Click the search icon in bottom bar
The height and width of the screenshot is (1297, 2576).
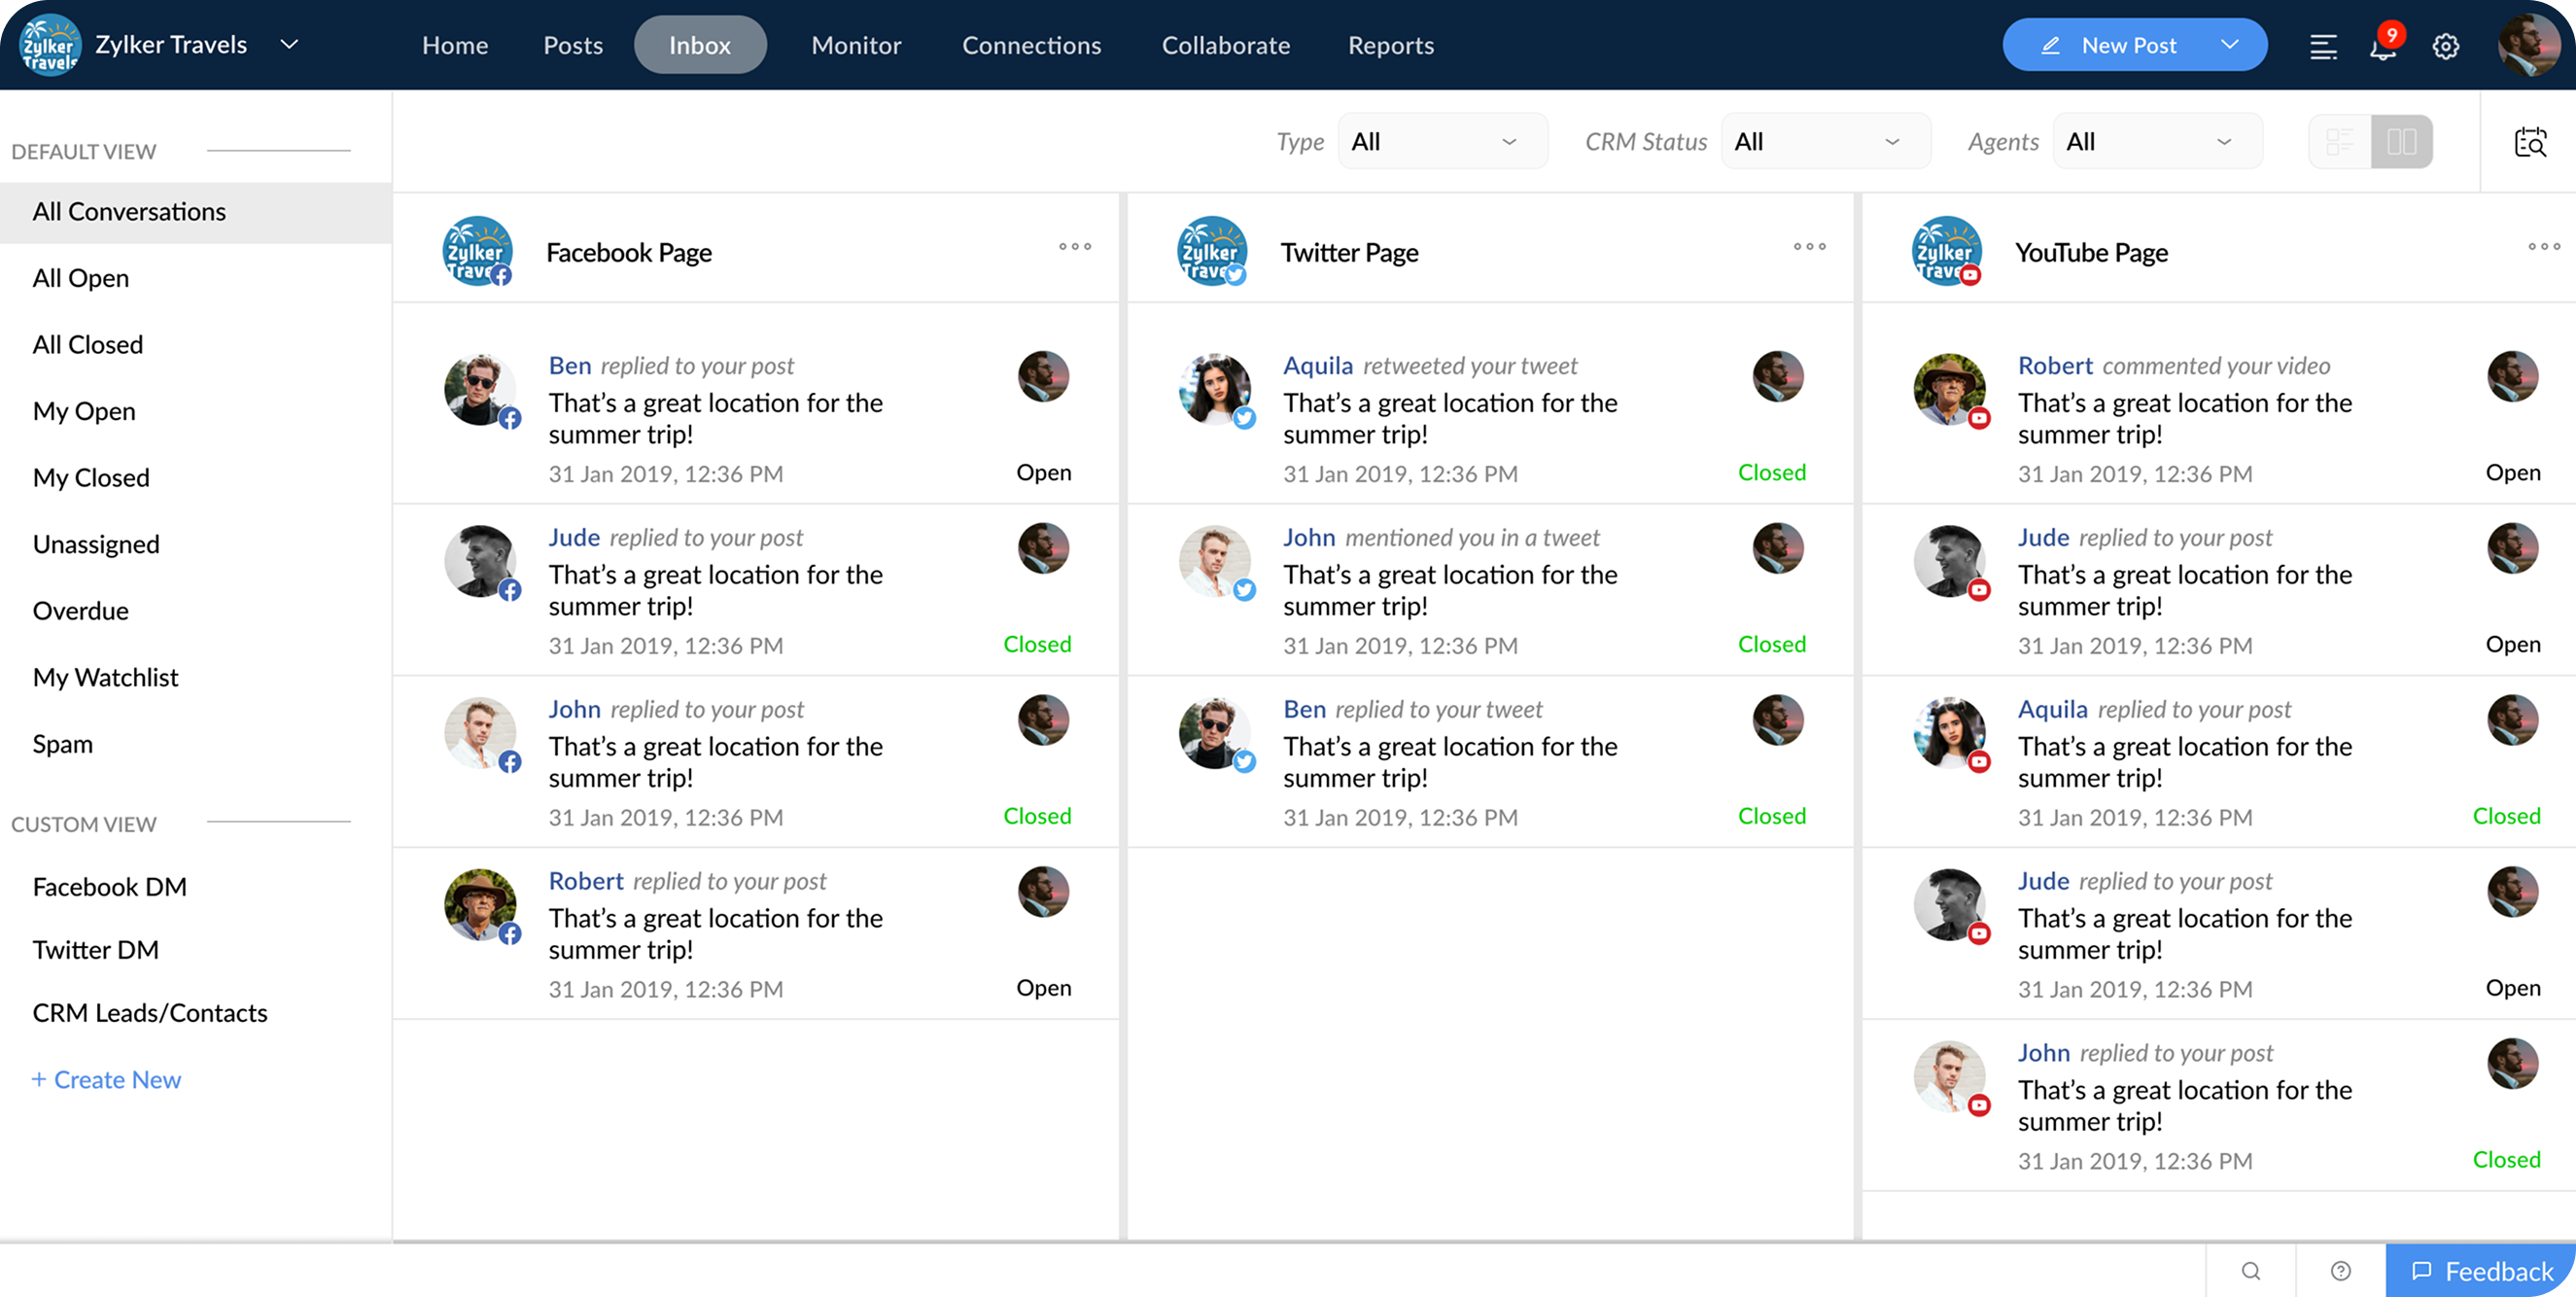2250,1270
